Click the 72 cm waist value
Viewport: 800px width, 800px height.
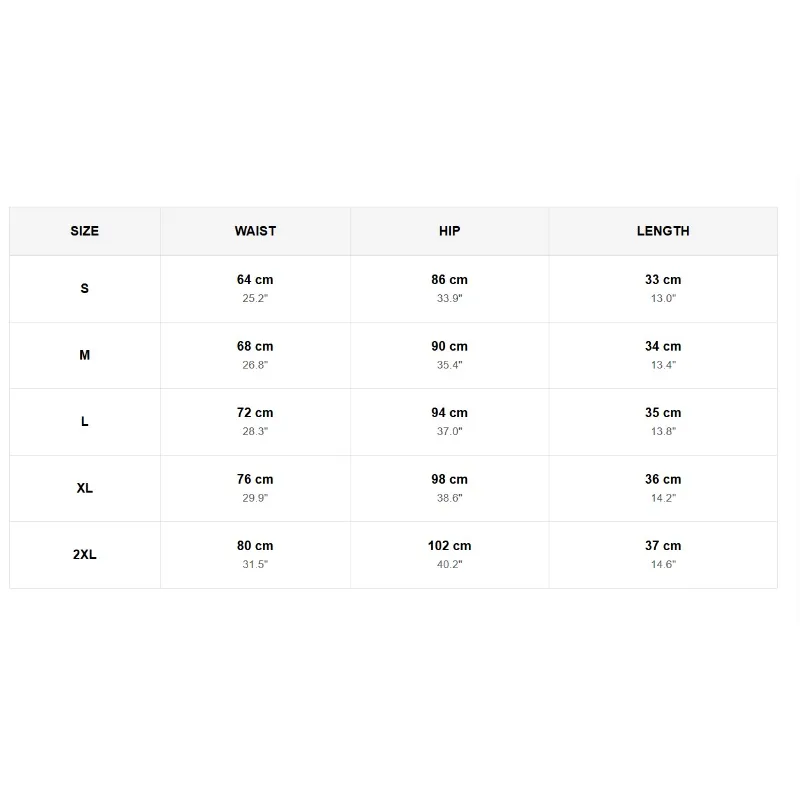(x=255, y=413)
